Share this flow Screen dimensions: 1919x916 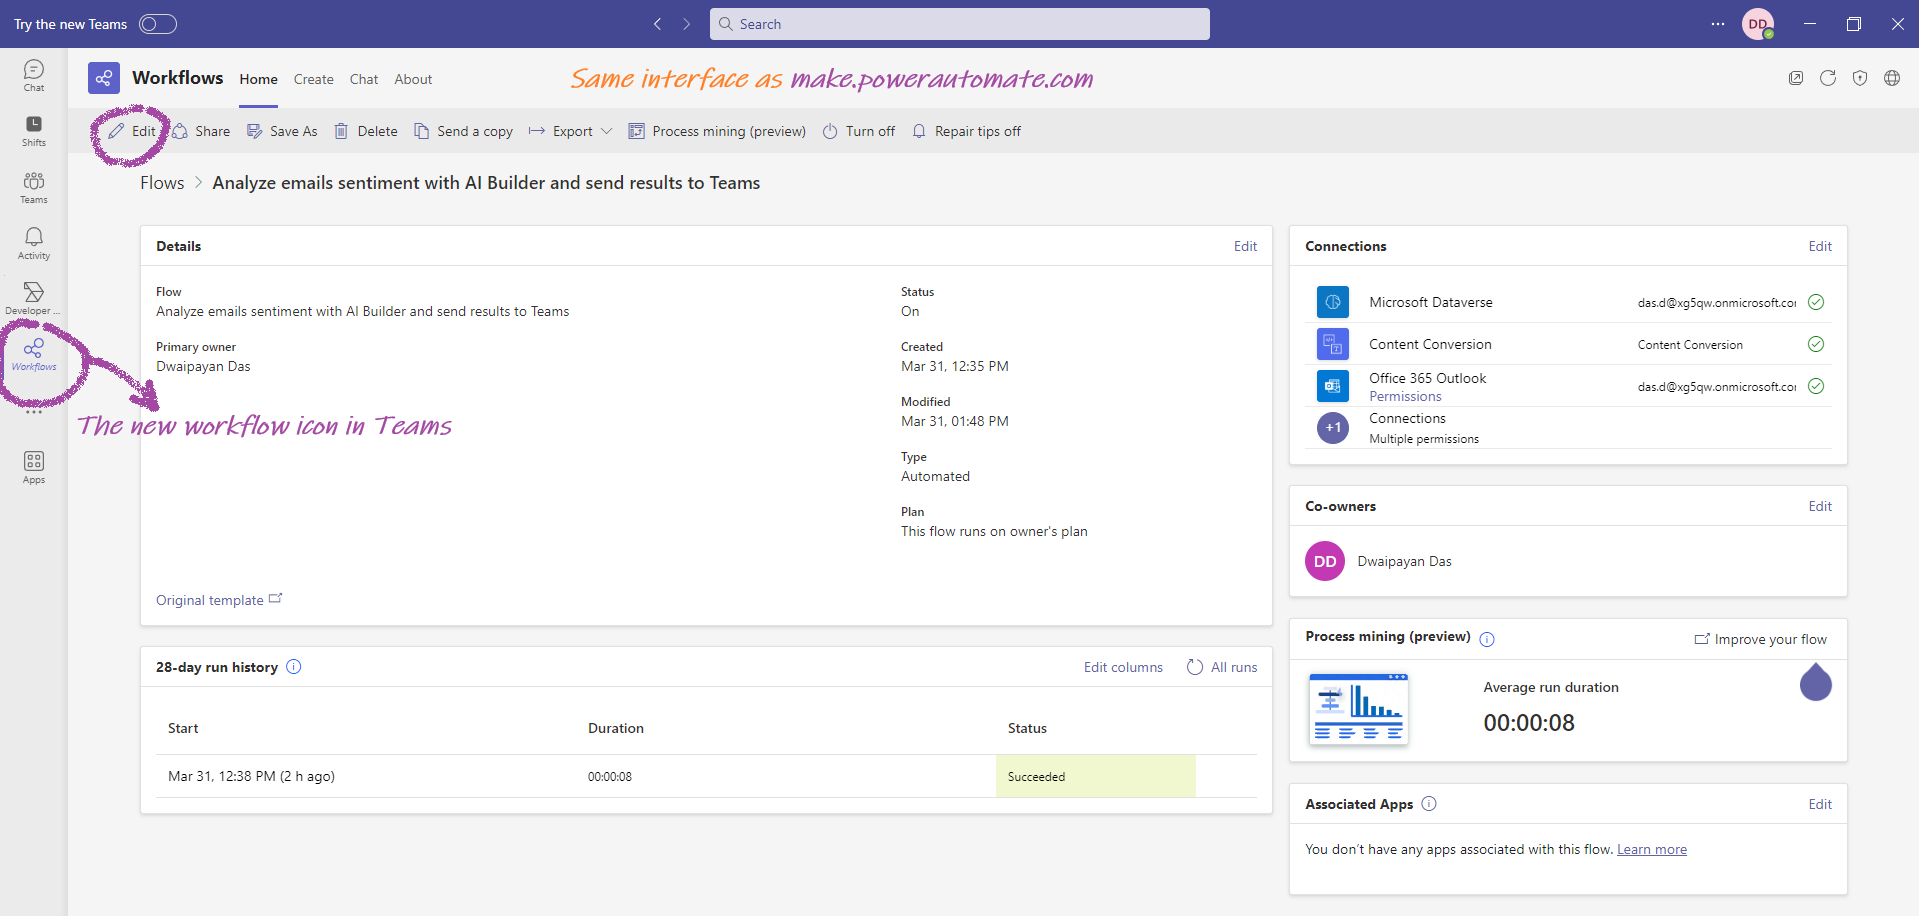201,131
